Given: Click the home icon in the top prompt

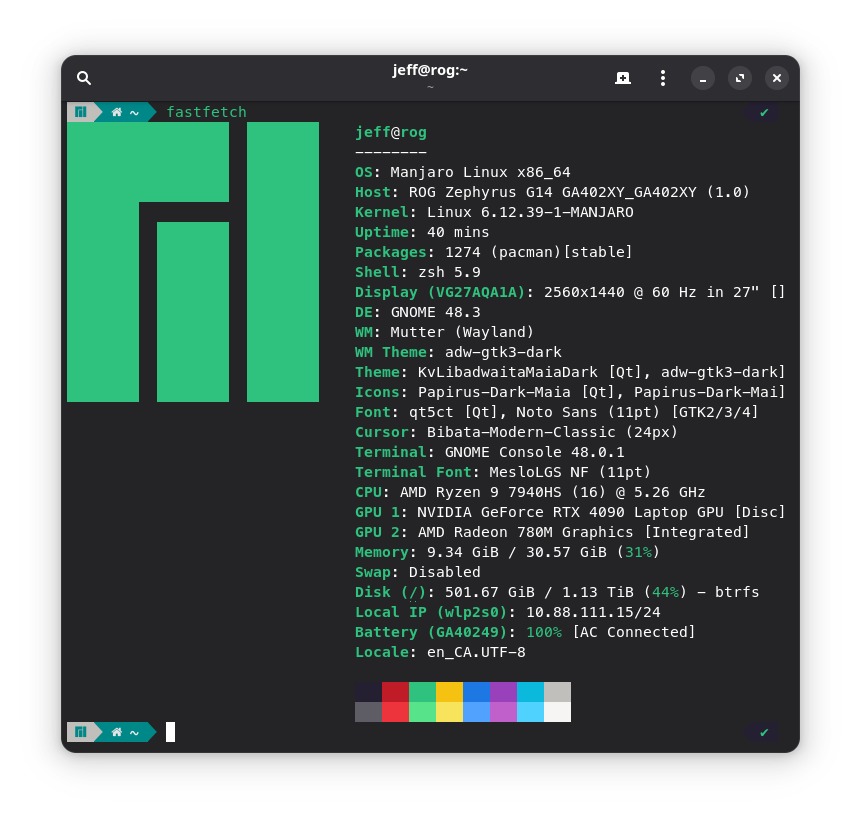Looking at the screenshot, I should pyautogui.click(x=116, y=113).
